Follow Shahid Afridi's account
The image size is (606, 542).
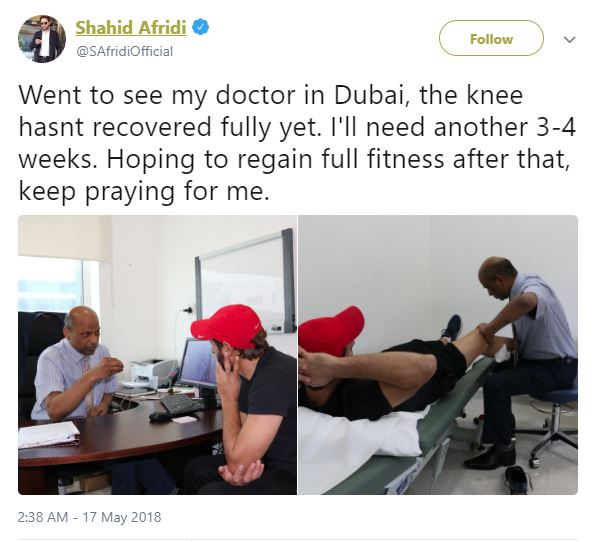pos(491,38)
